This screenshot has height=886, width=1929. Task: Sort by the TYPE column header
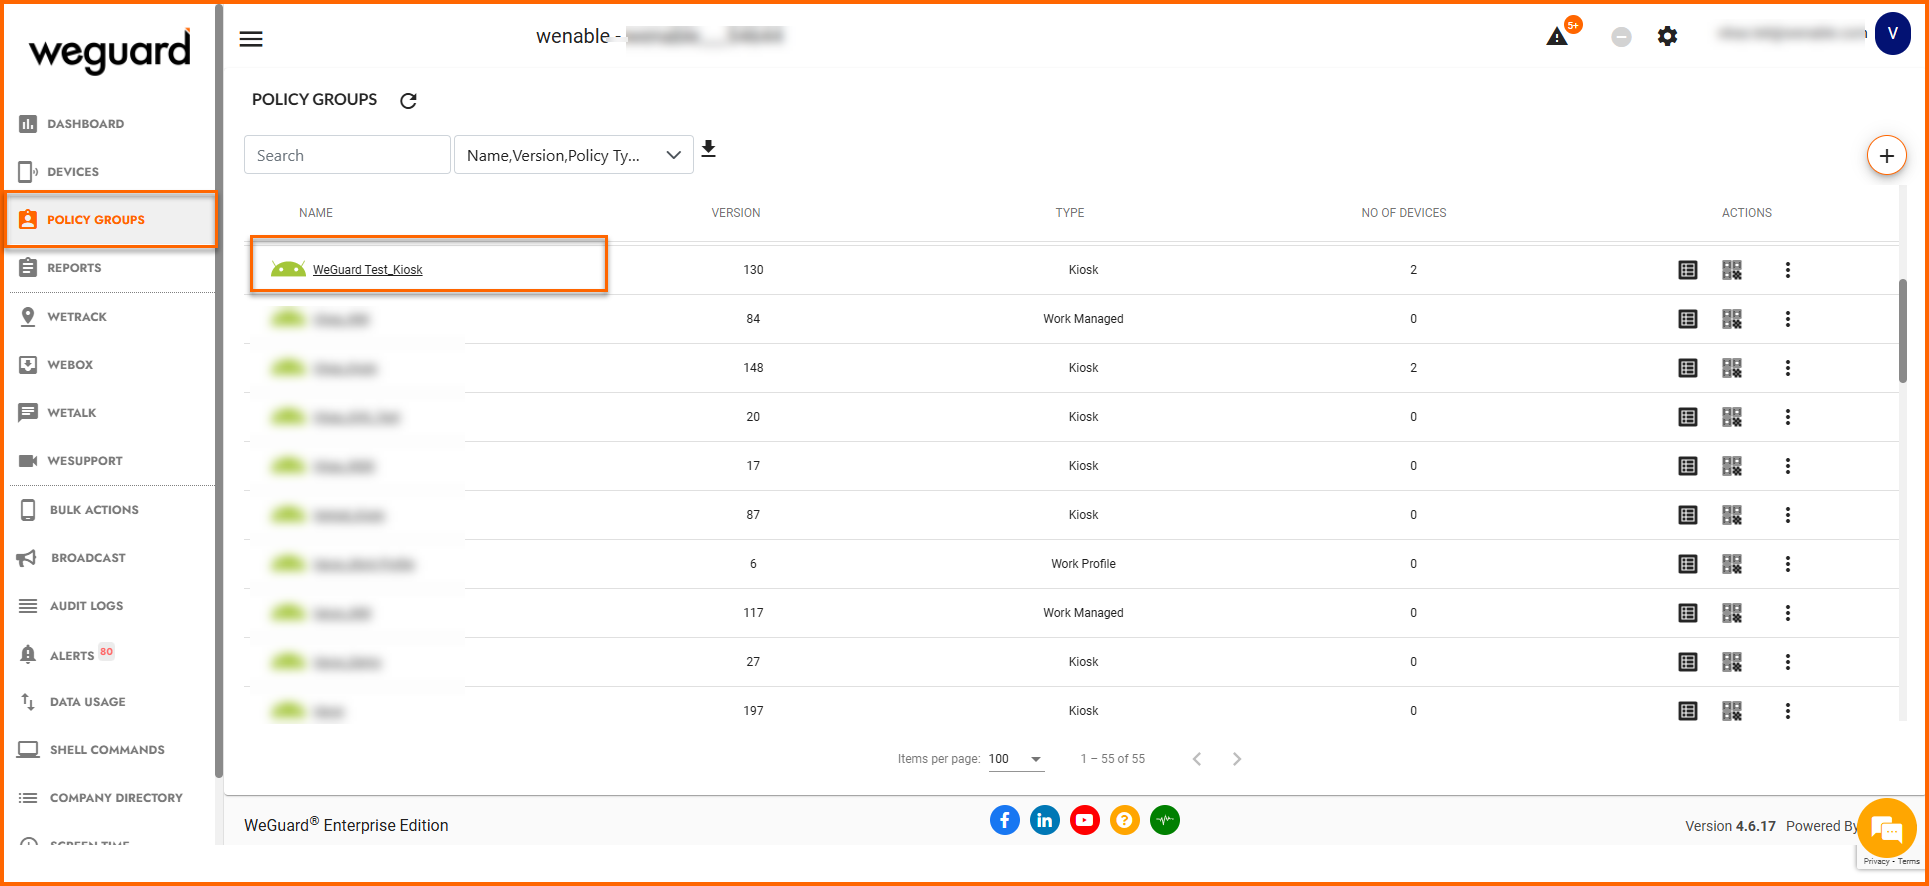(1070, 213)
